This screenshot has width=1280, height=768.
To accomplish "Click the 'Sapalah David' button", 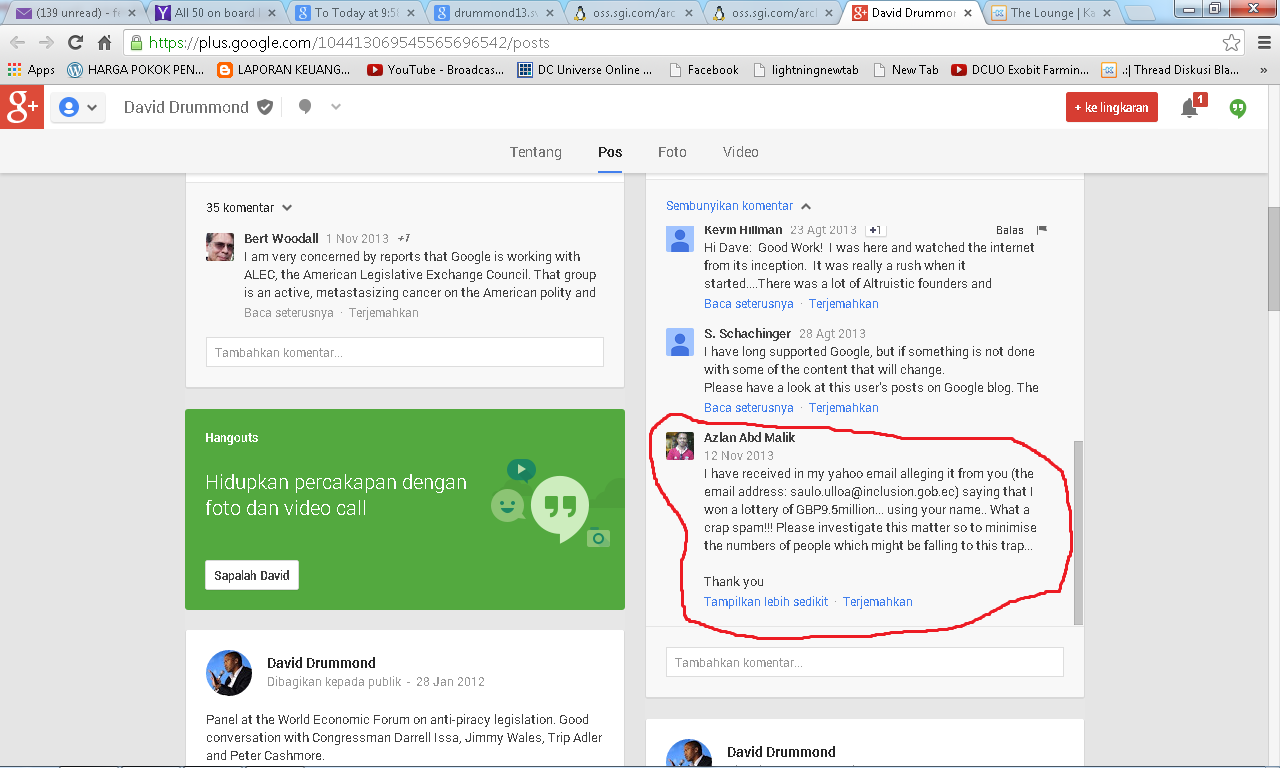I will tap(252, 576).
